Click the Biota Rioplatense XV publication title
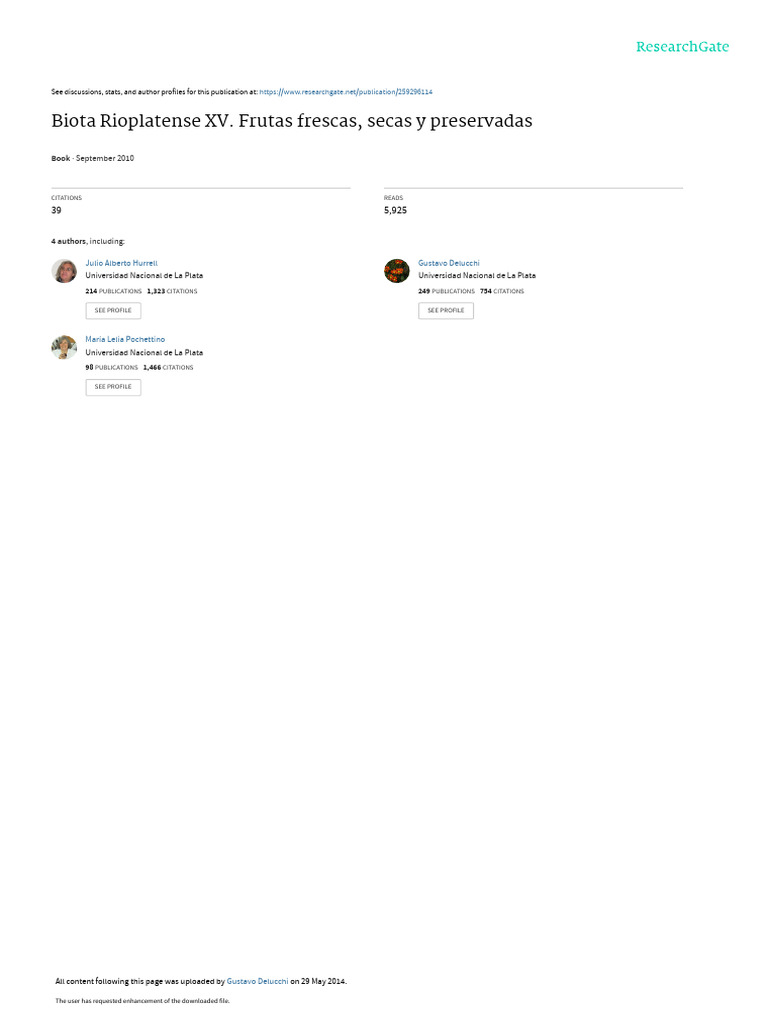 [292, 121]
